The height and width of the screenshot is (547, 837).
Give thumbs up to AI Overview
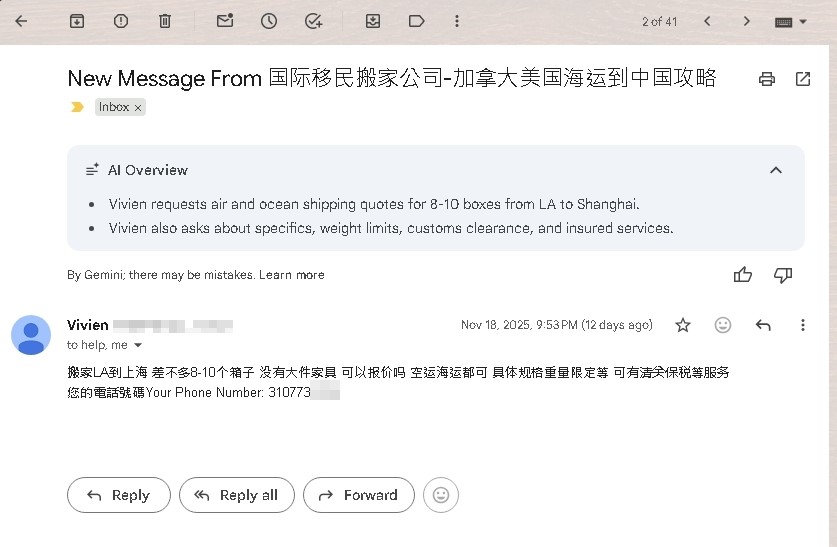pos(743,275)
